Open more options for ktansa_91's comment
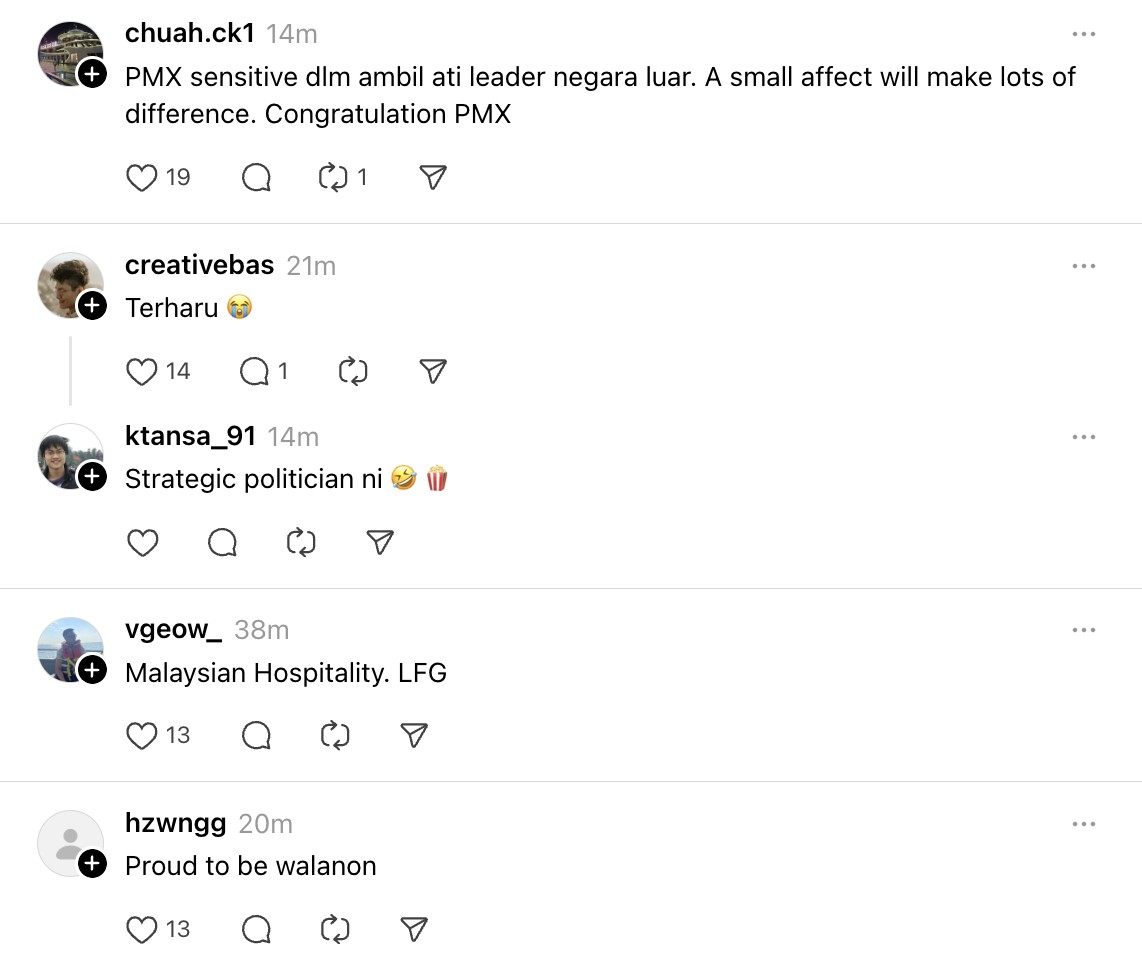The image size is (1142, 962). pos(1084,437)
